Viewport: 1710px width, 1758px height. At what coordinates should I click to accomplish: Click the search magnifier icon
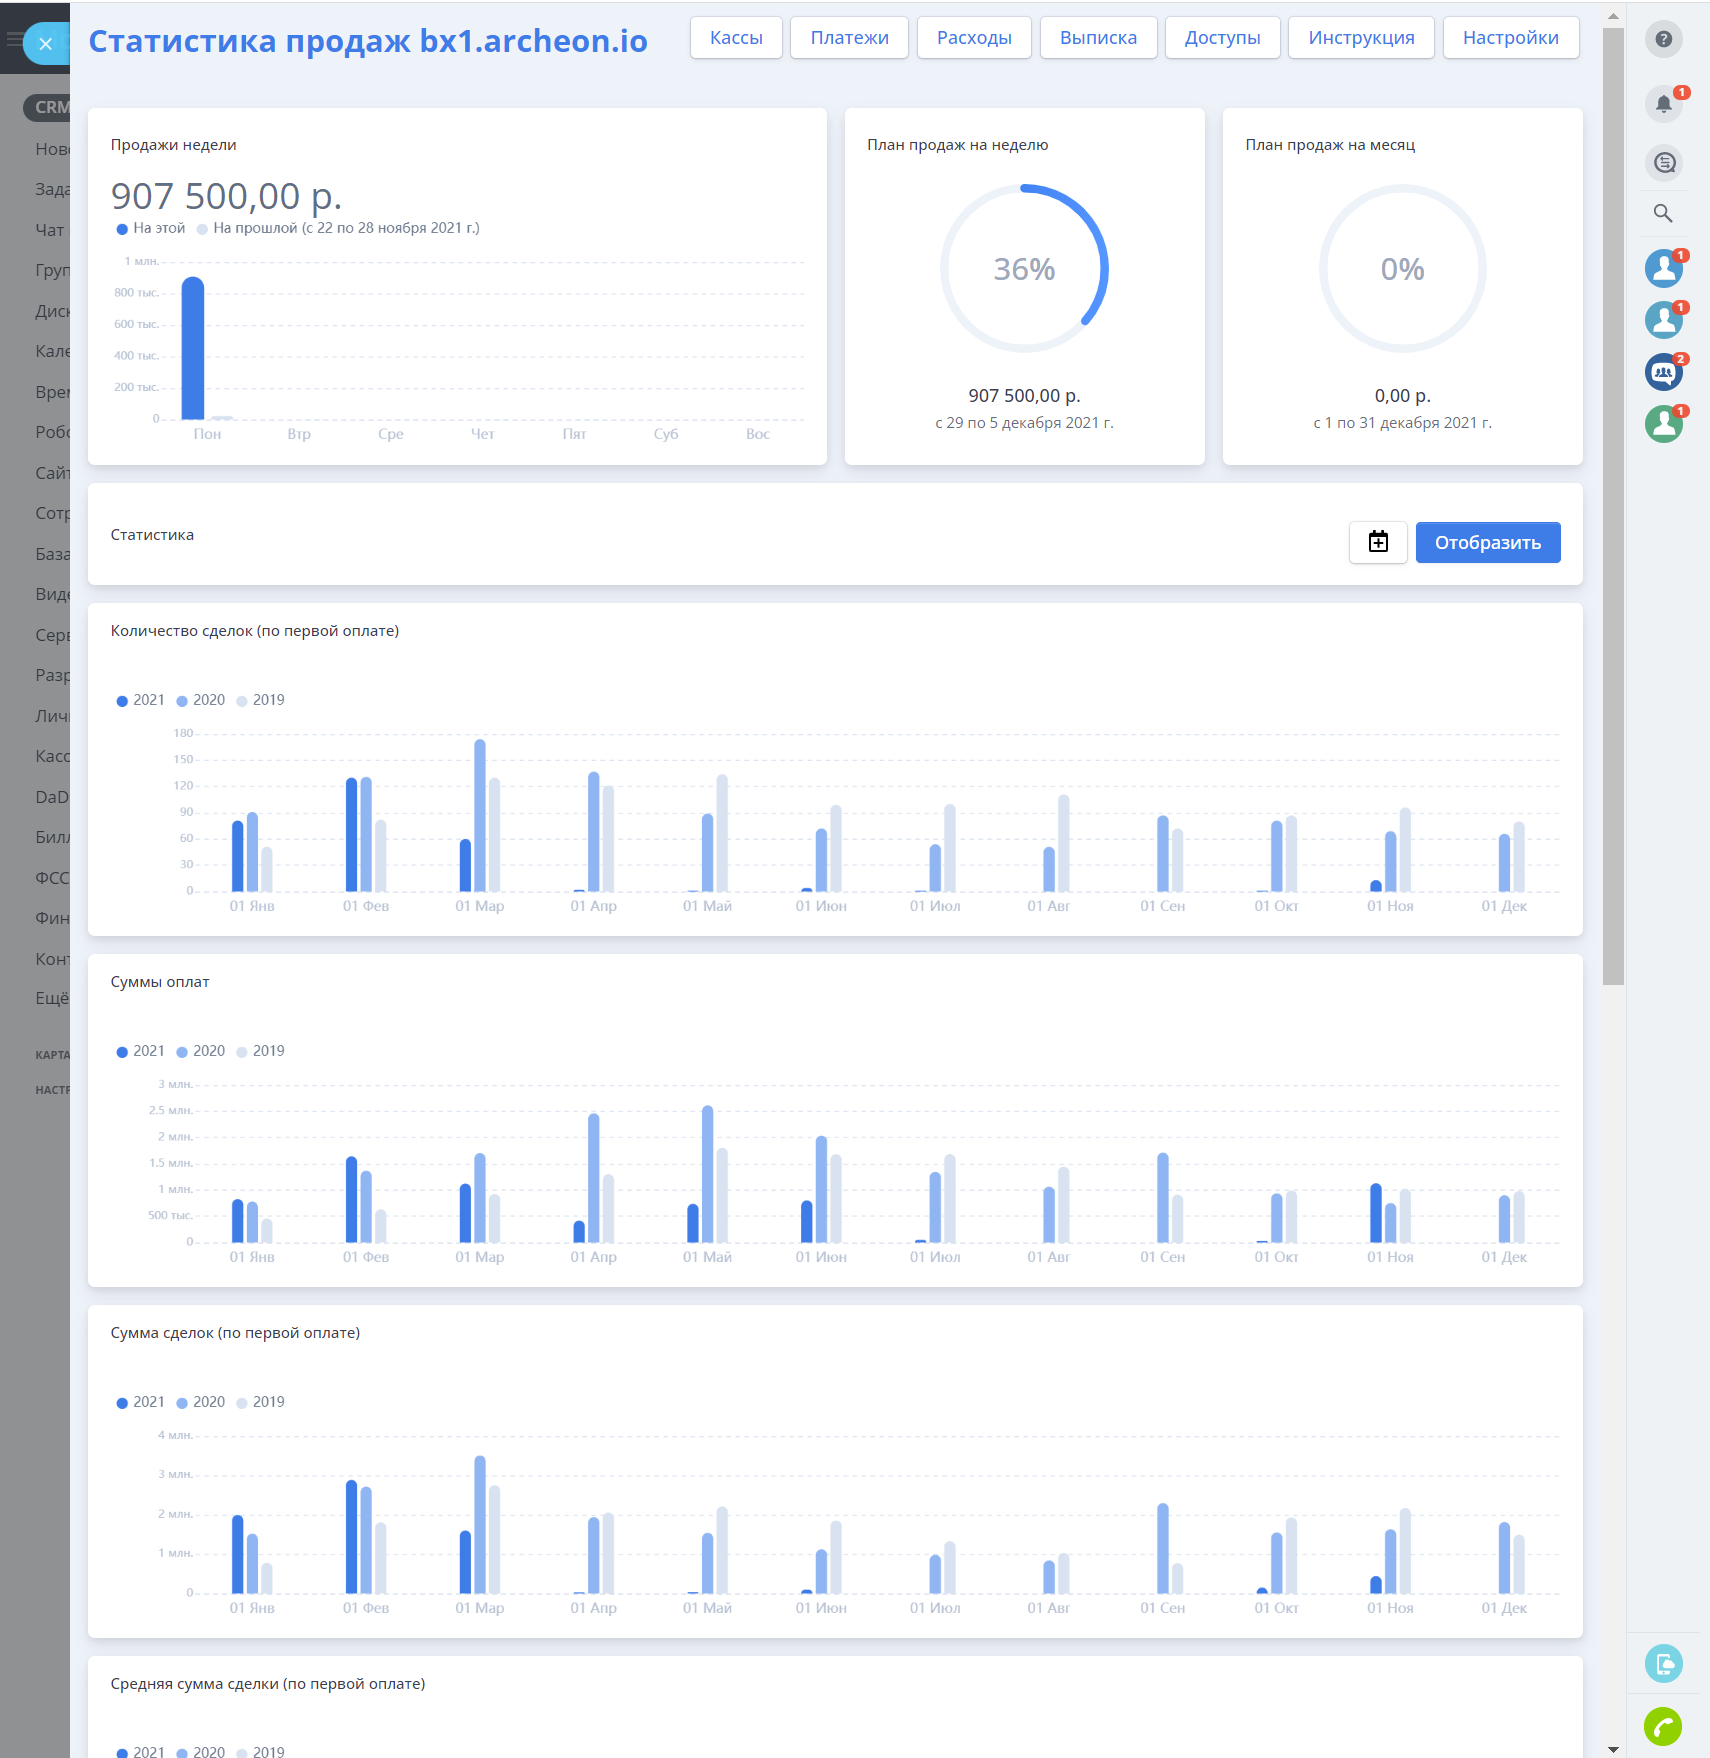click(1663, 213)
